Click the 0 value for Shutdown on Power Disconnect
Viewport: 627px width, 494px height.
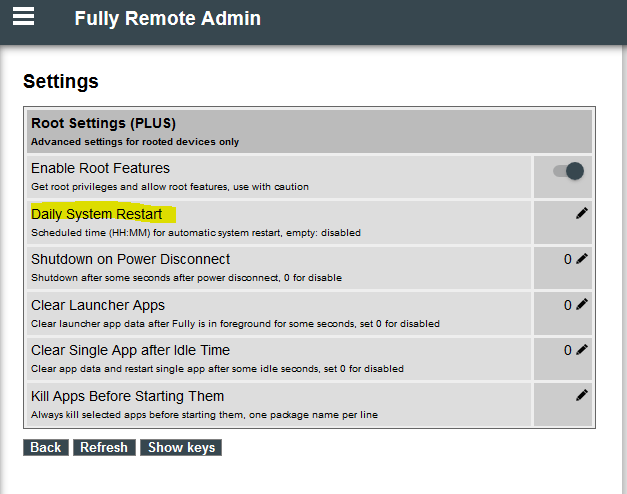[567, 259]
